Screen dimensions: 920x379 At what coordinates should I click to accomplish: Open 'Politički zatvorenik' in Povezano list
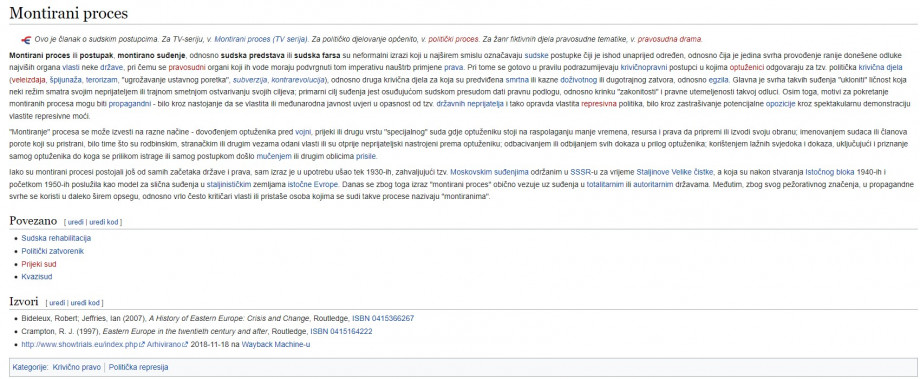tap(53, 251)
